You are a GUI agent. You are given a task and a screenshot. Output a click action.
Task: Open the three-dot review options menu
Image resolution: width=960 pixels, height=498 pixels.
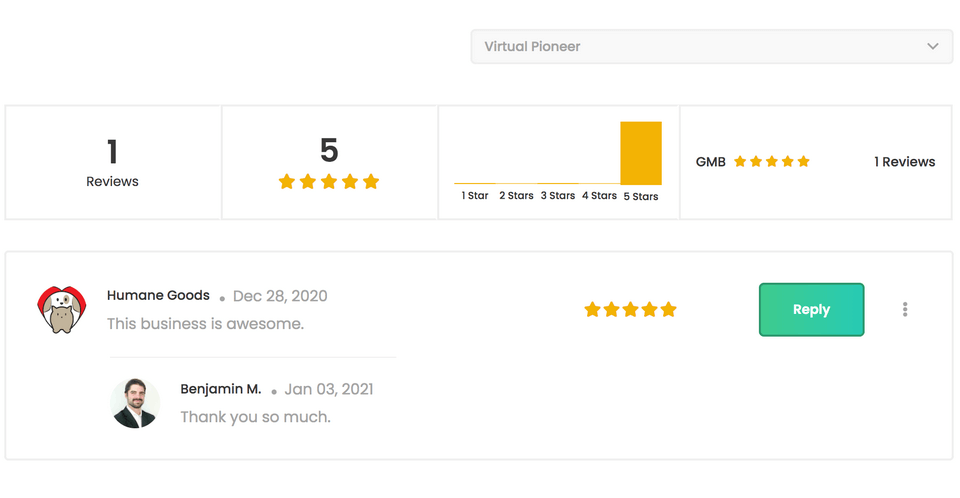905,309
